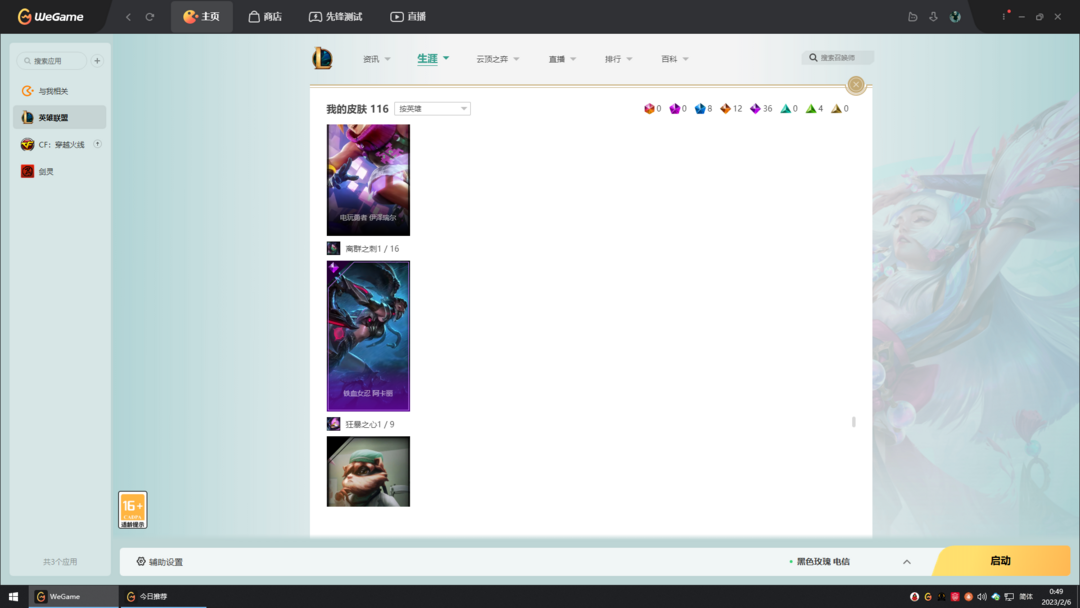Select 英雄联盟 in the sidebar
This screenshot has width=1080, height=608.
pyautogui.click(x=60, y=117)
